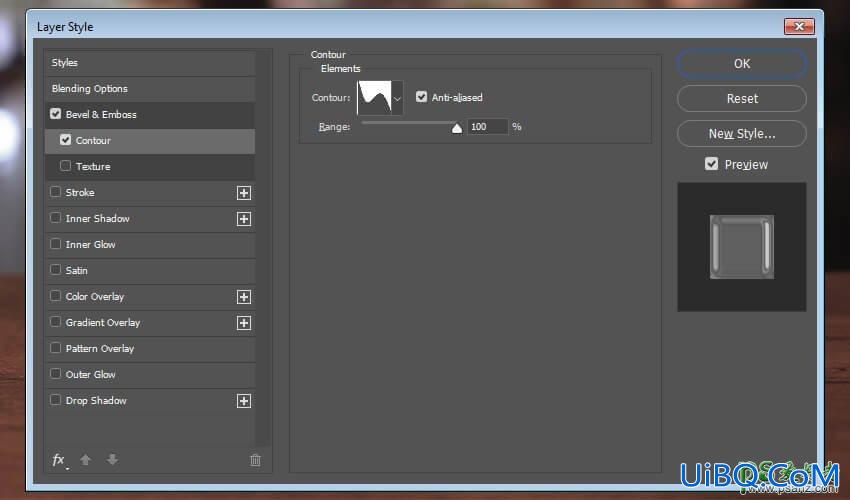Enable the Color Overlay checkbox
This screenshot has width=850, height=500.
coord(55,296)
